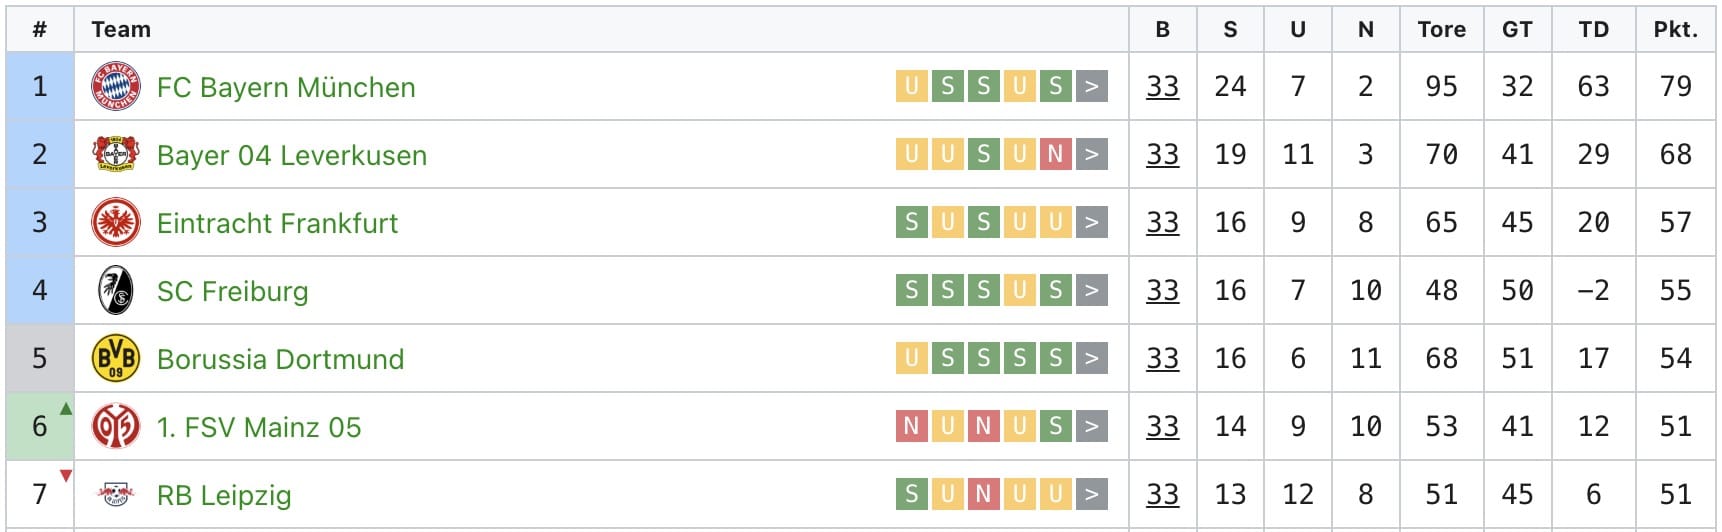Expand form history arrow for RB Leipzig
Image resolution: width=1722 pixels, height=532 pixels.
(1092, 494)
